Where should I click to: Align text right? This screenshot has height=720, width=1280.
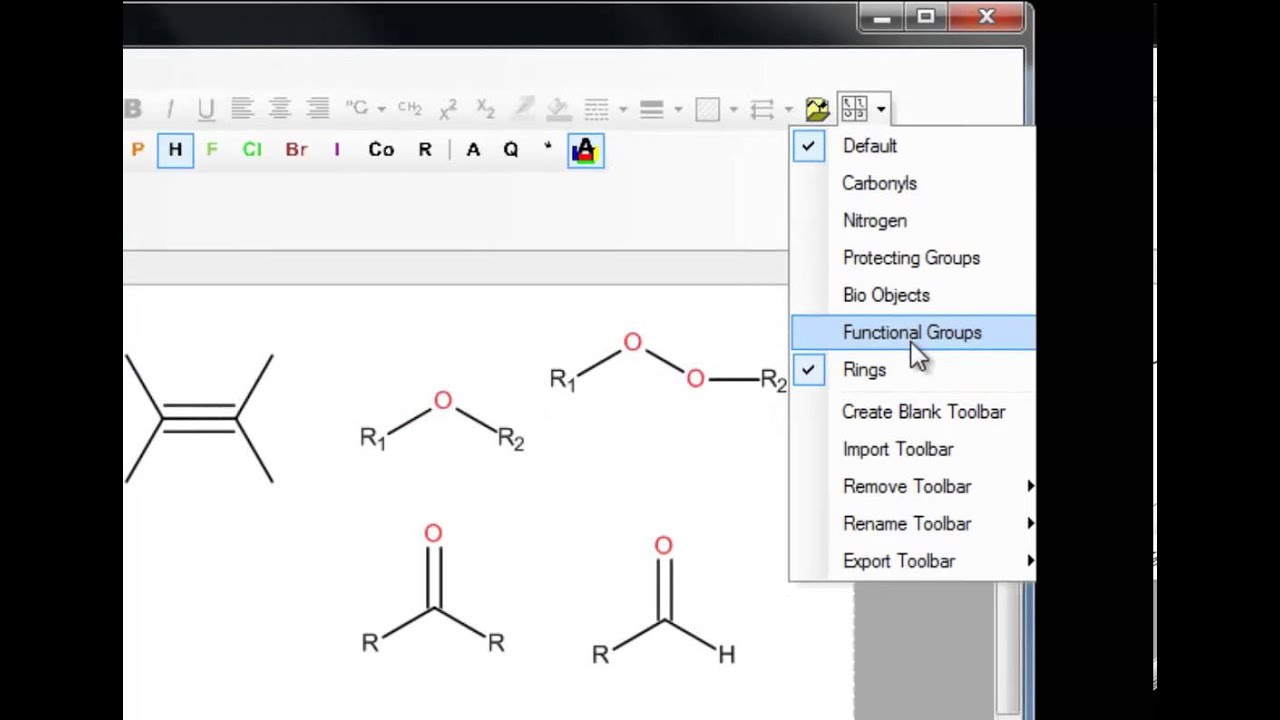tap(318, 108)
